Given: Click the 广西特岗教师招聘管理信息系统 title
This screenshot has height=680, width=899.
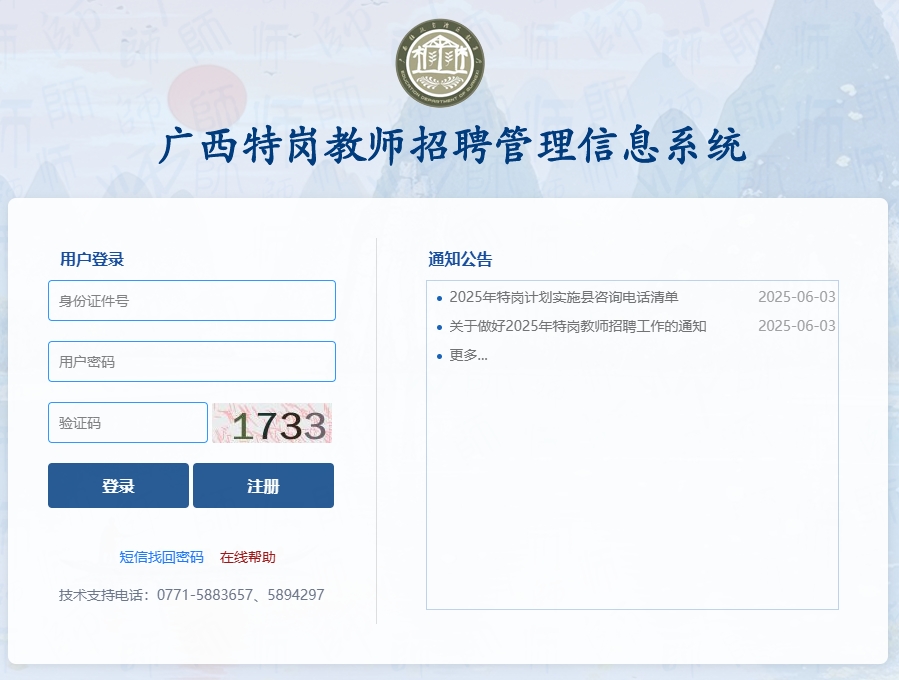Looking at the screenshot, I should point(452,146).
